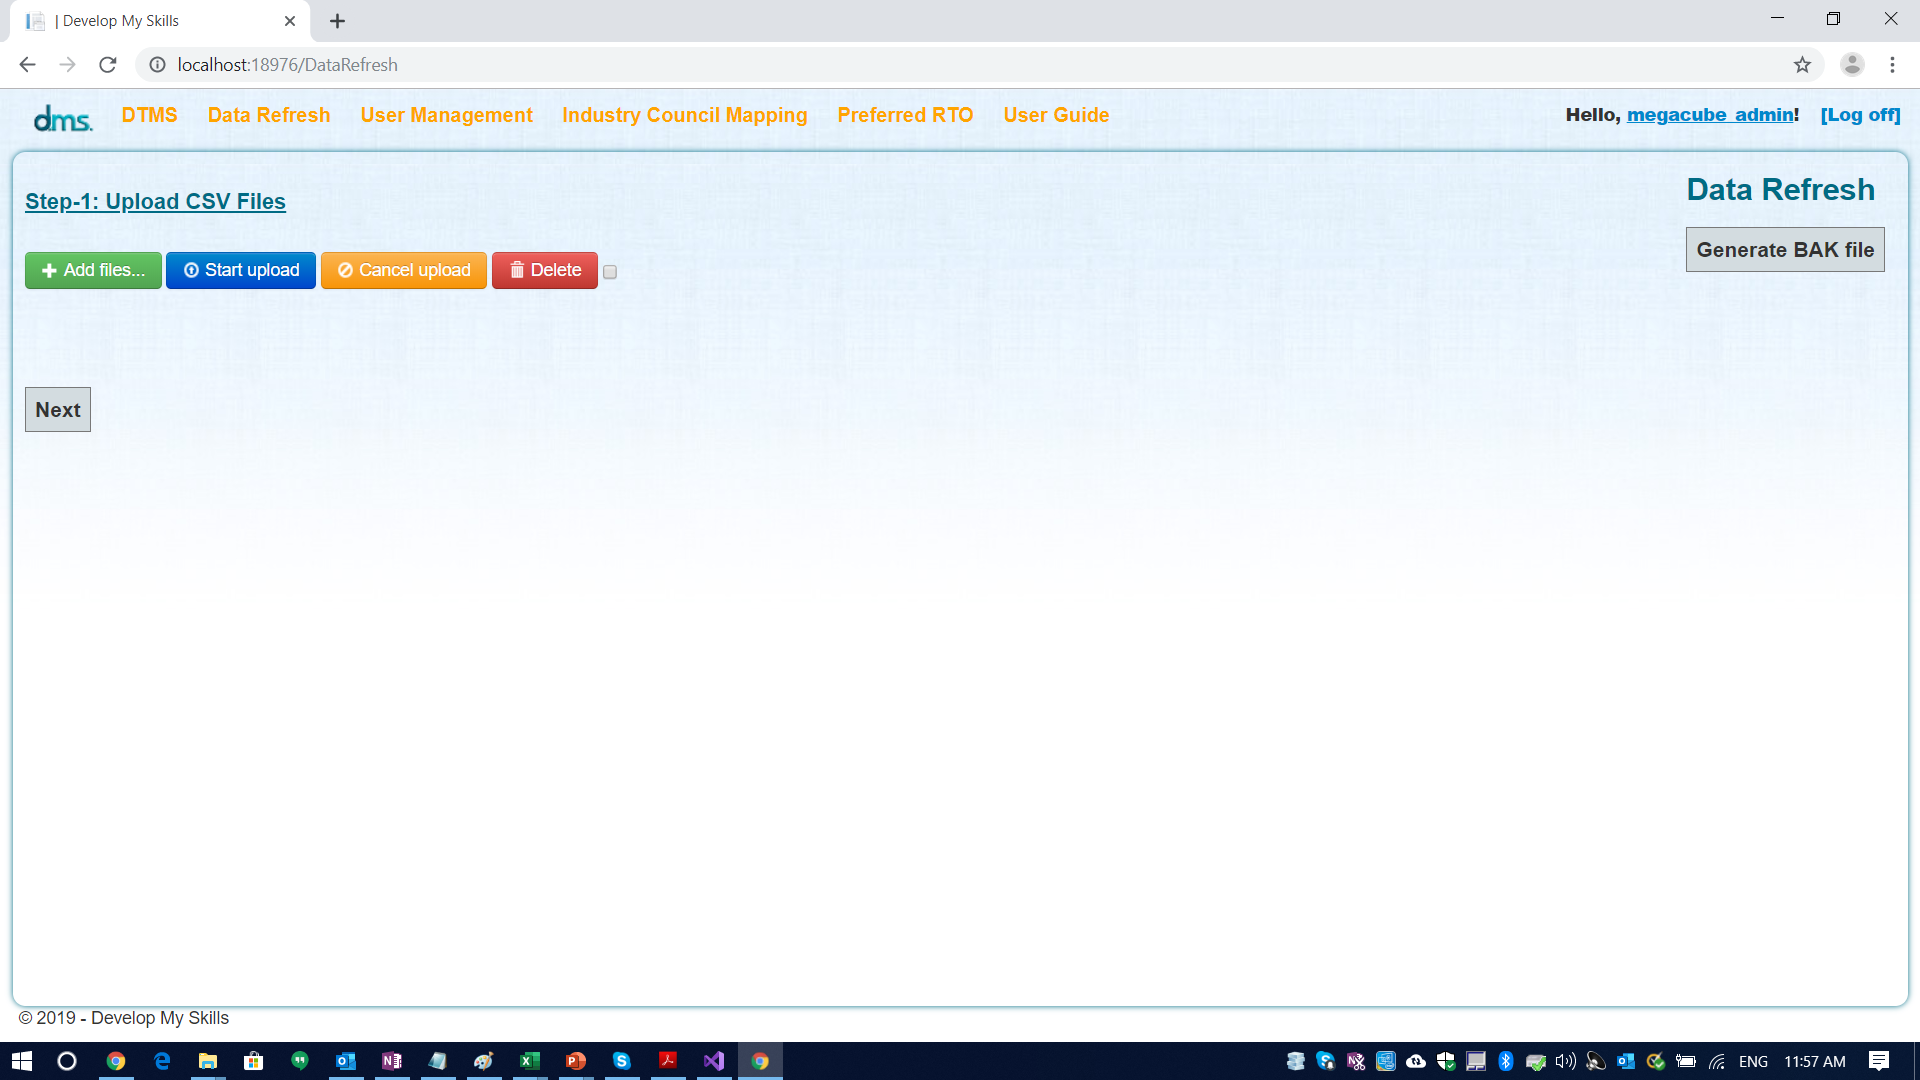Open Chrome's three-dot menu

click(x=1892, y=65)
